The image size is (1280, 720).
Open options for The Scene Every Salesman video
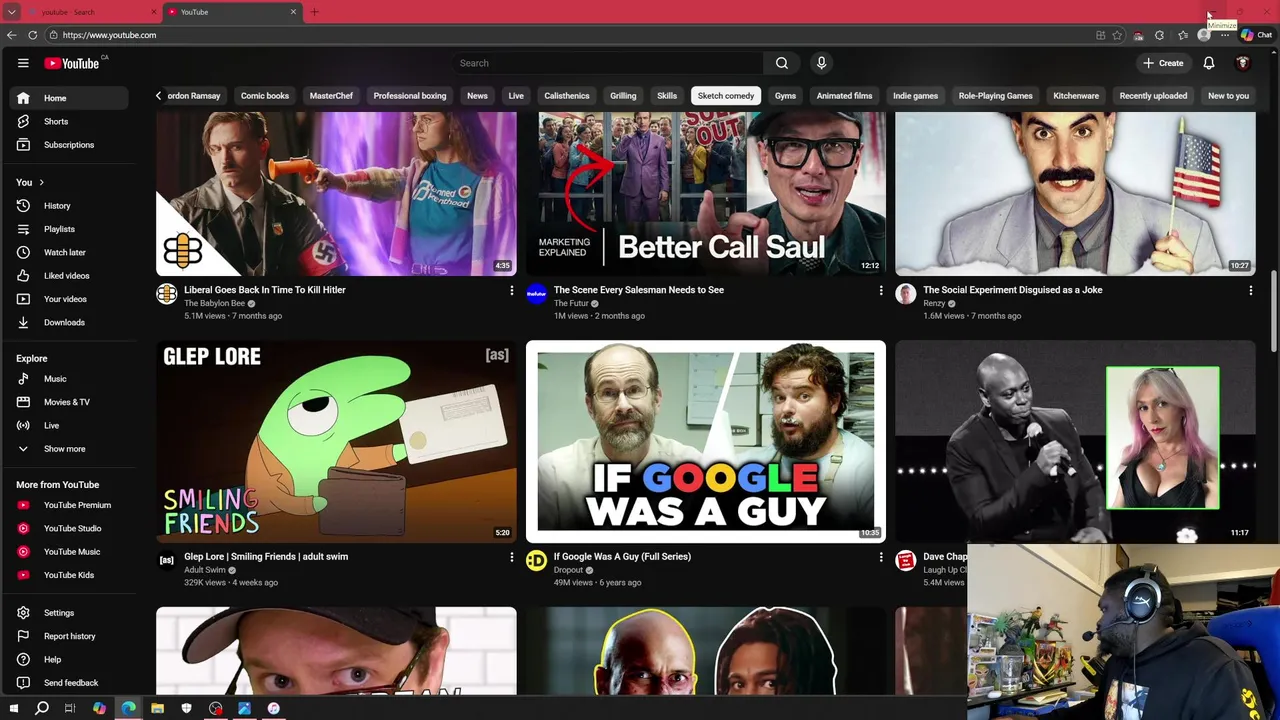click(881, 290)
